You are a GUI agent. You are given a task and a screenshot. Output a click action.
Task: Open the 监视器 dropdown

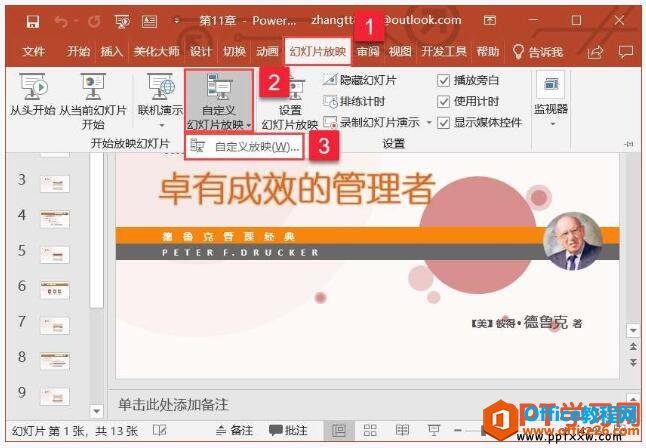pos(551,100)
